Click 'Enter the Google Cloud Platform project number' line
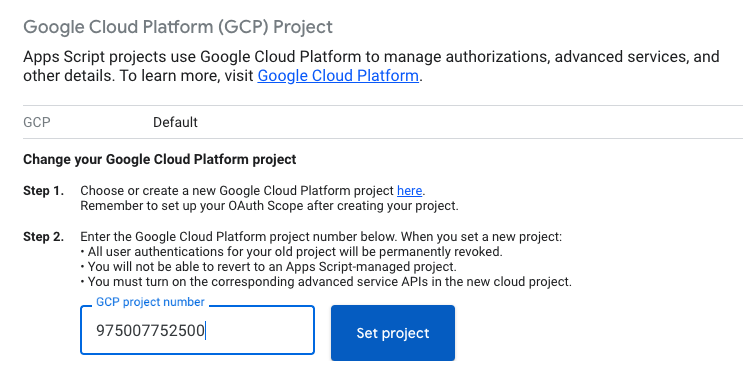 (x=321, y=237)
